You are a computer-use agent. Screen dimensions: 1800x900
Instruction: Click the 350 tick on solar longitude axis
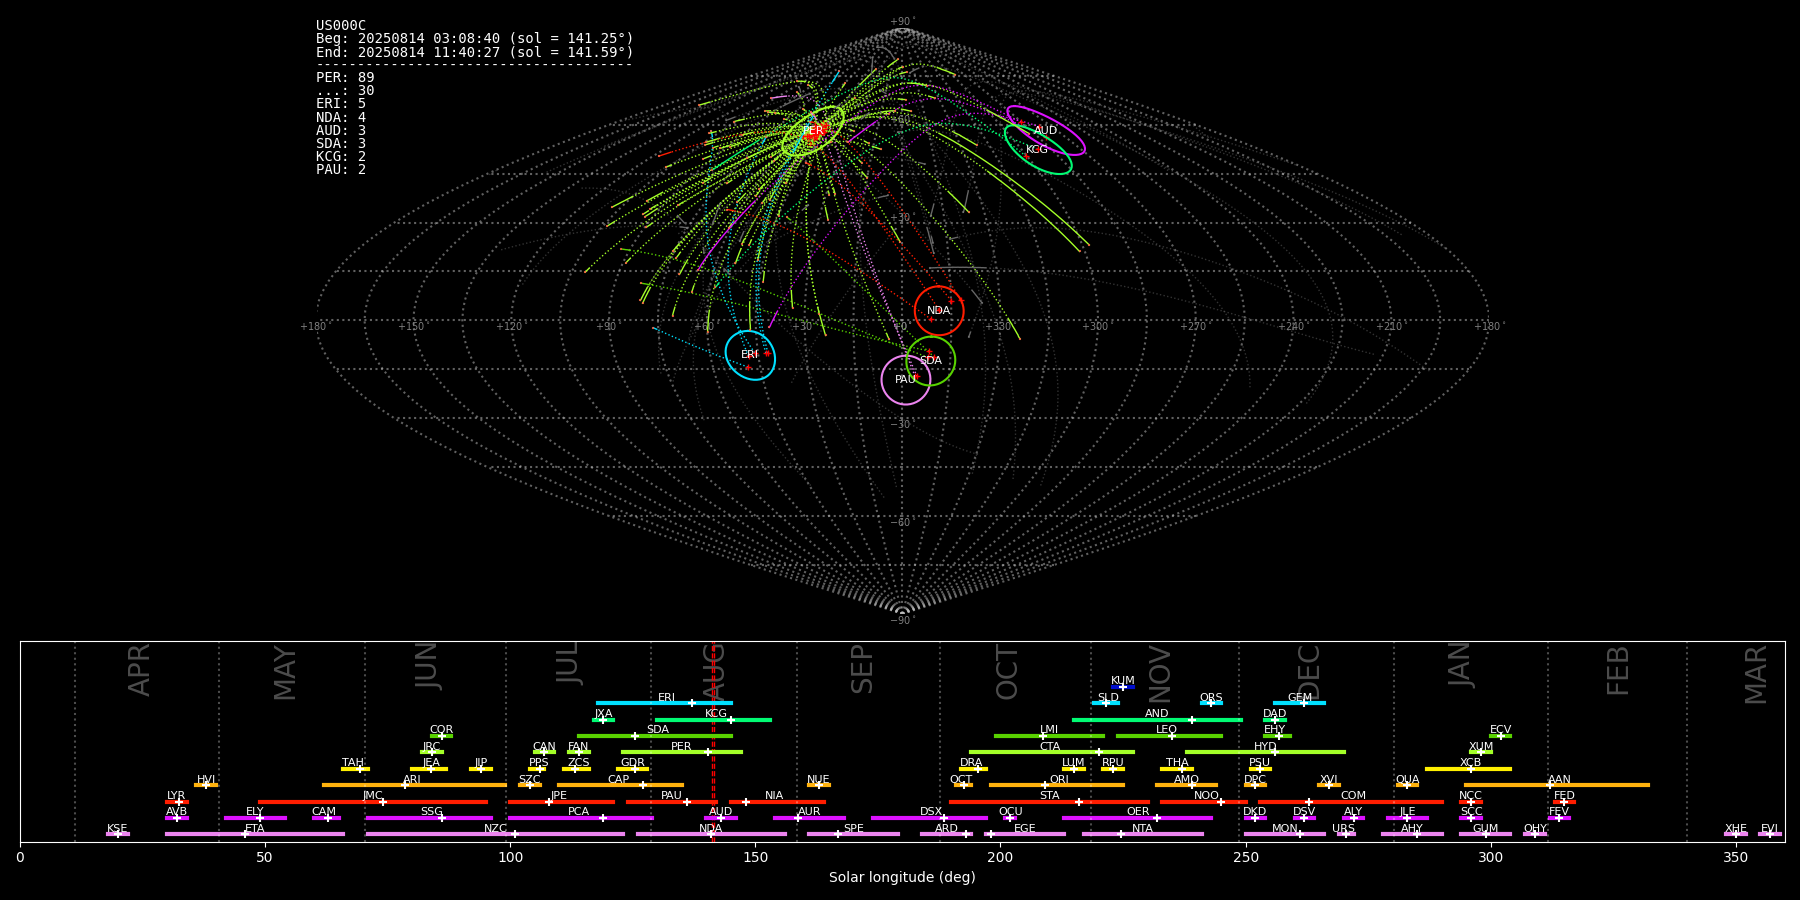(x=1735, y=857)
